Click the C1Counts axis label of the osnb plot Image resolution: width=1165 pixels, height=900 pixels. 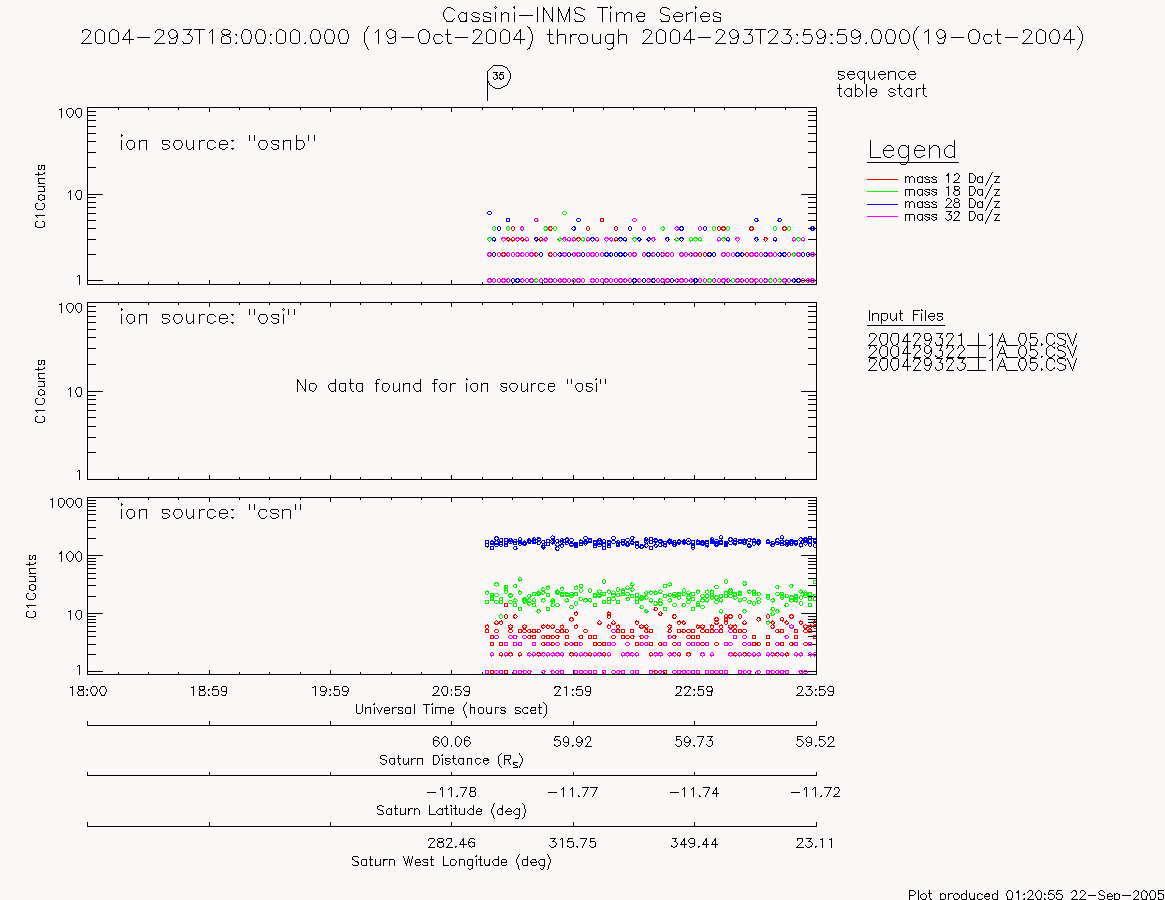coord(40,196)
